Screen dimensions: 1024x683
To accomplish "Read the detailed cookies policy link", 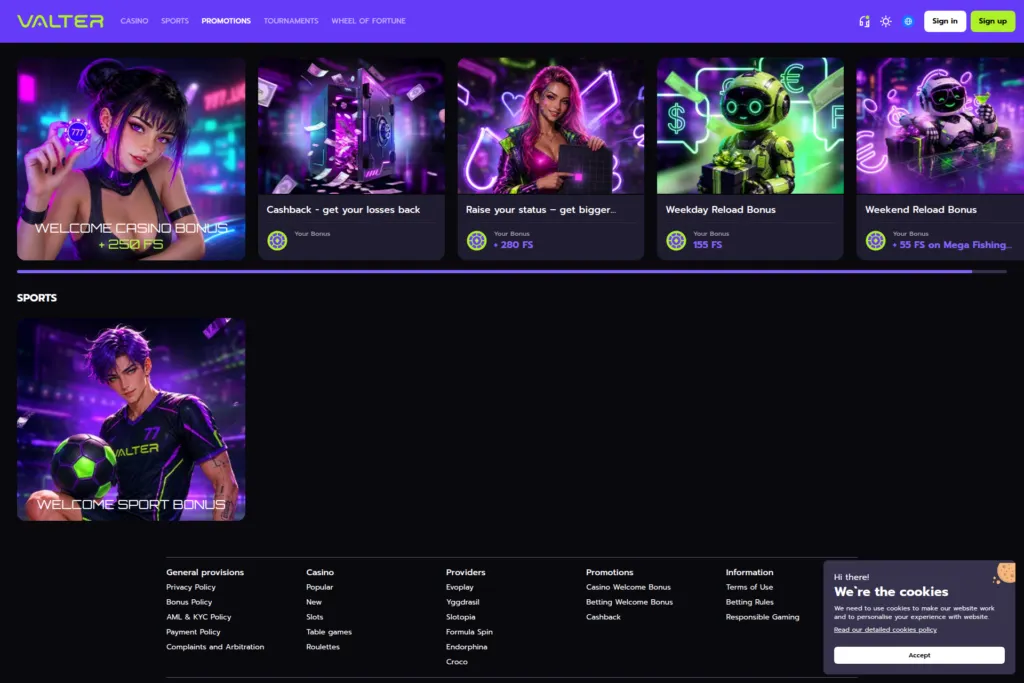I will tap(885, 629).
